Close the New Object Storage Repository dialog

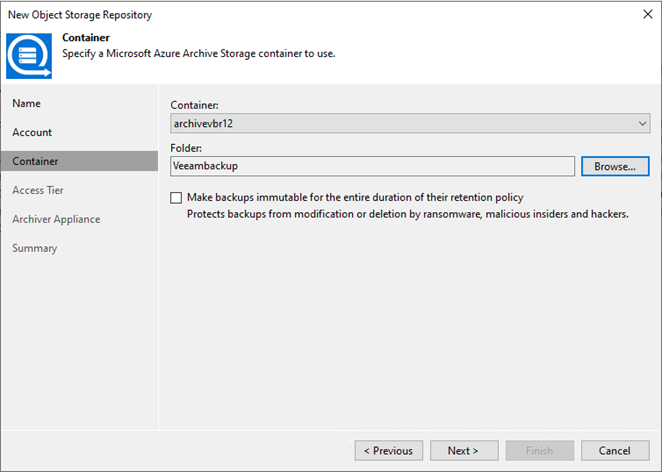[648, 14]
